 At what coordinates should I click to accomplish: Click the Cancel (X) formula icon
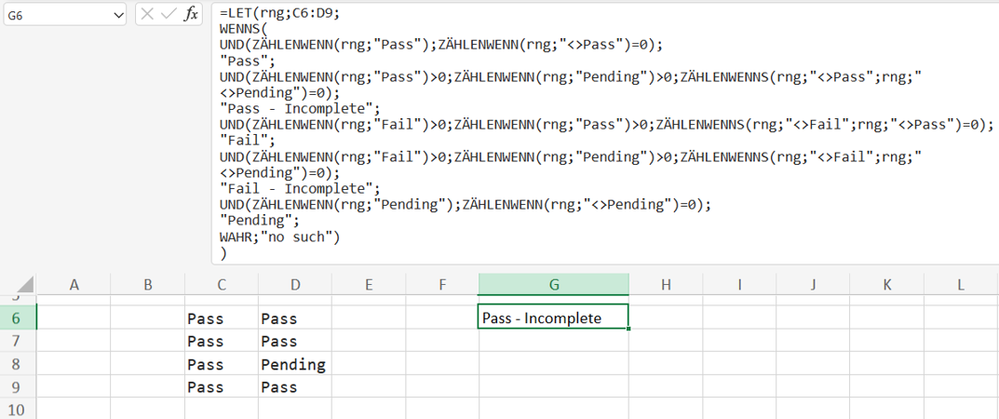point(147,15)
